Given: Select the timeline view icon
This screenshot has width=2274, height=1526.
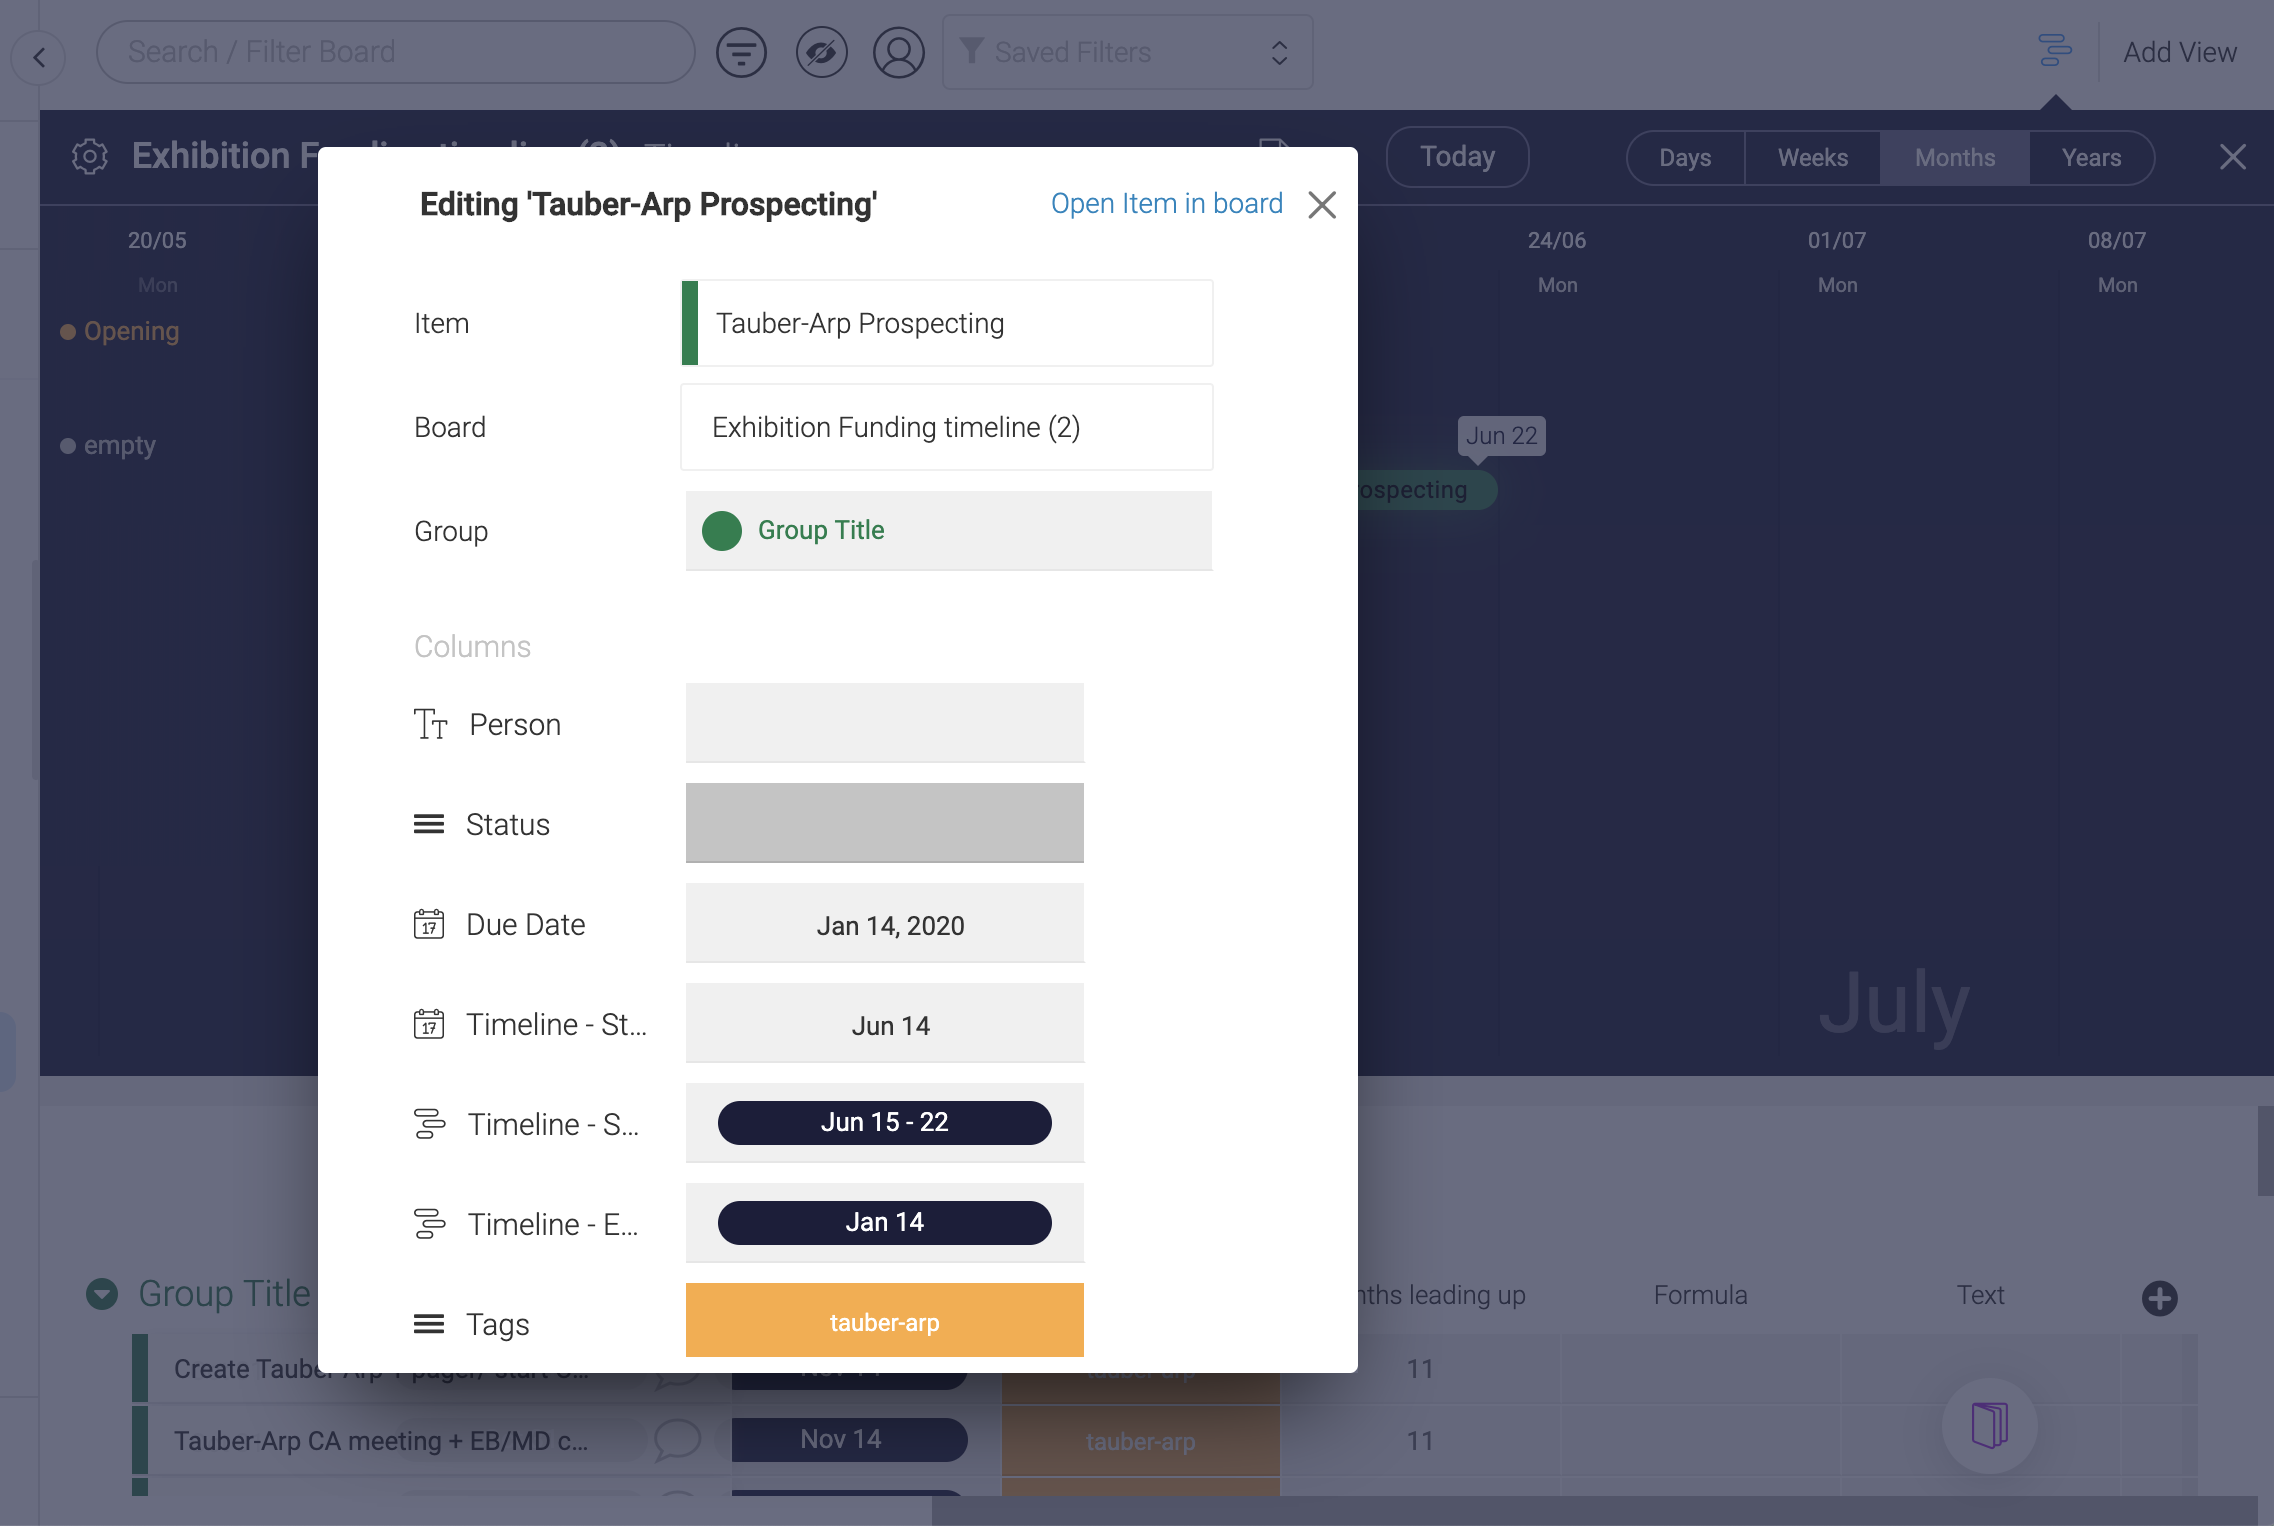Looking at the screenshot, I should [x=2054, y=50].
